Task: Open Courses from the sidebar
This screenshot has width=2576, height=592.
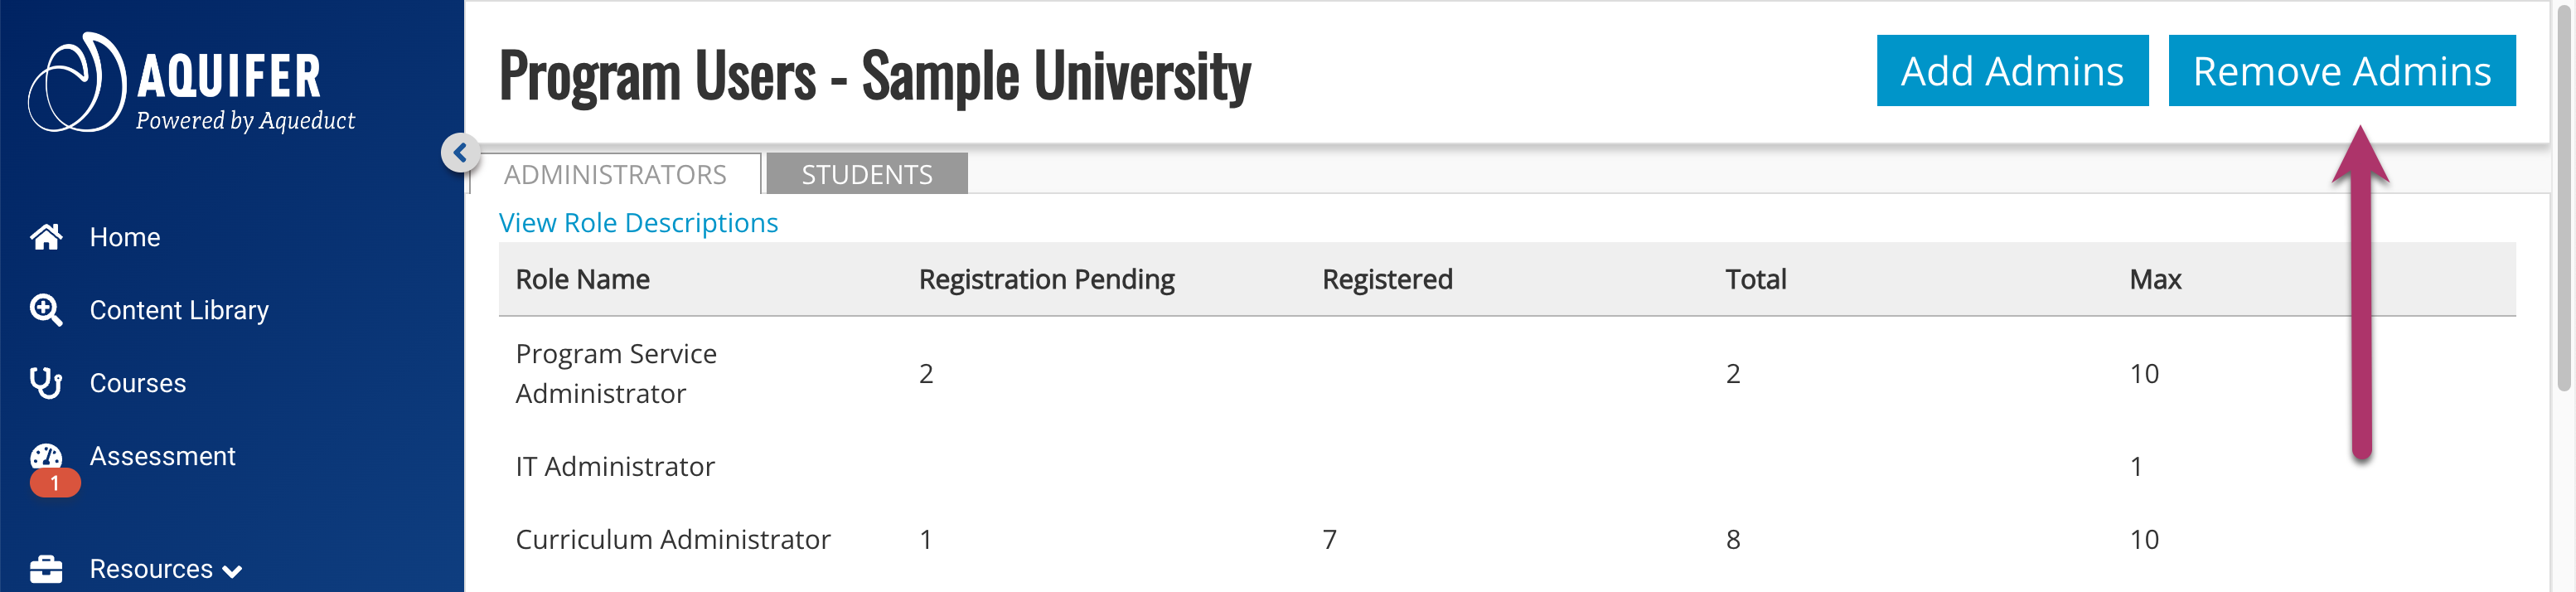Action: [138, 383]
